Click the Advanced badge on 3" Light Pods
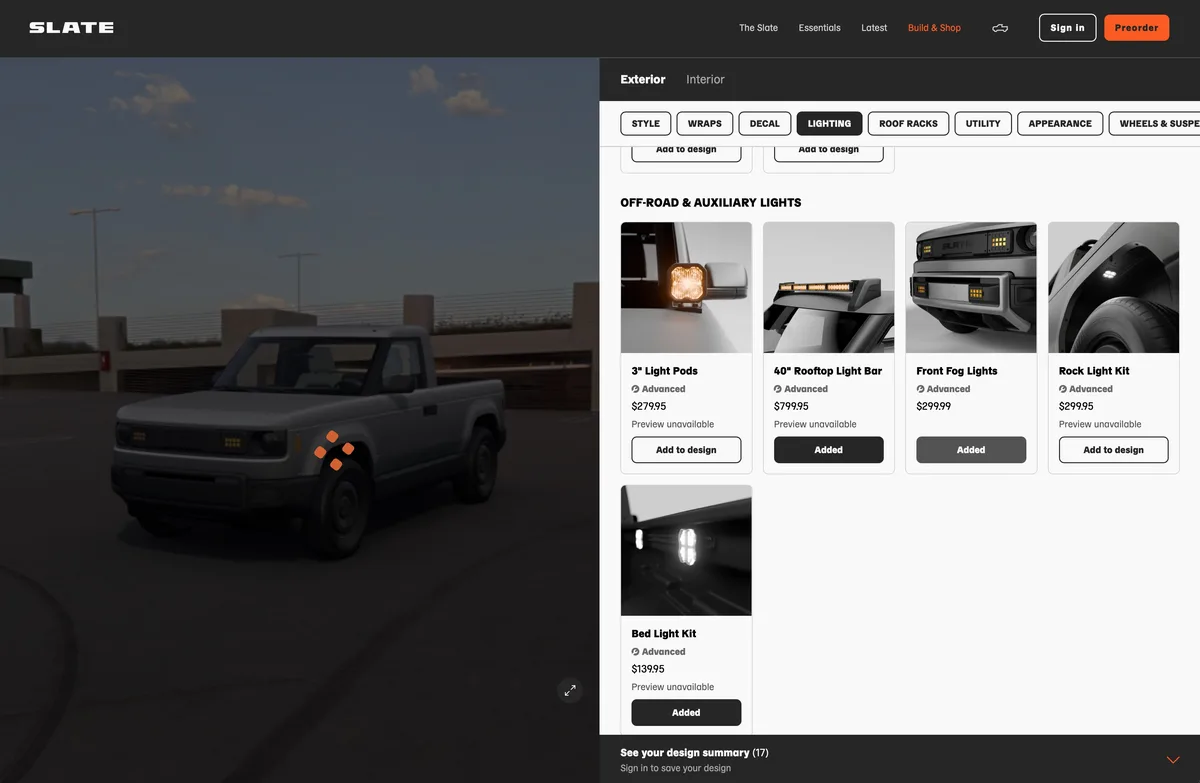This screenshot has height=783, width=1200. tap(658, 389)
